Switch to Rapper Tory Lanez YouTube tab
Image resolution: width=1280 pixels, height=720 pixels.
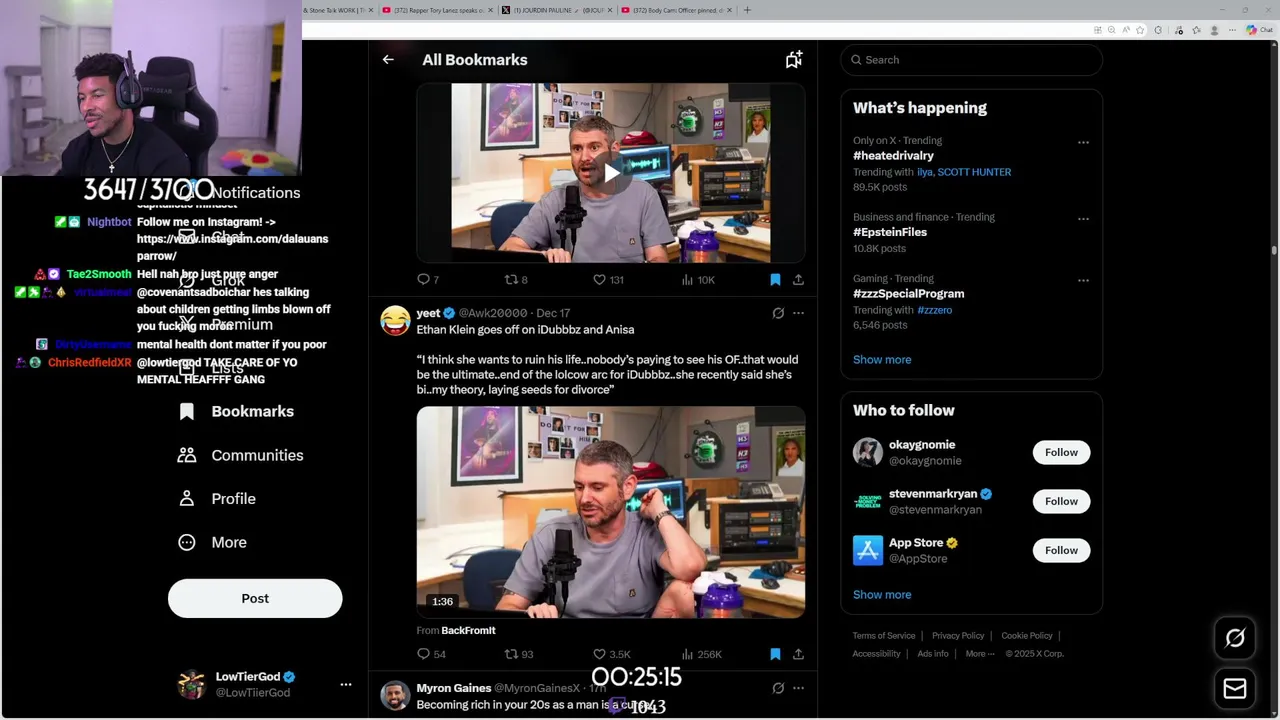[x=437, y=10]
